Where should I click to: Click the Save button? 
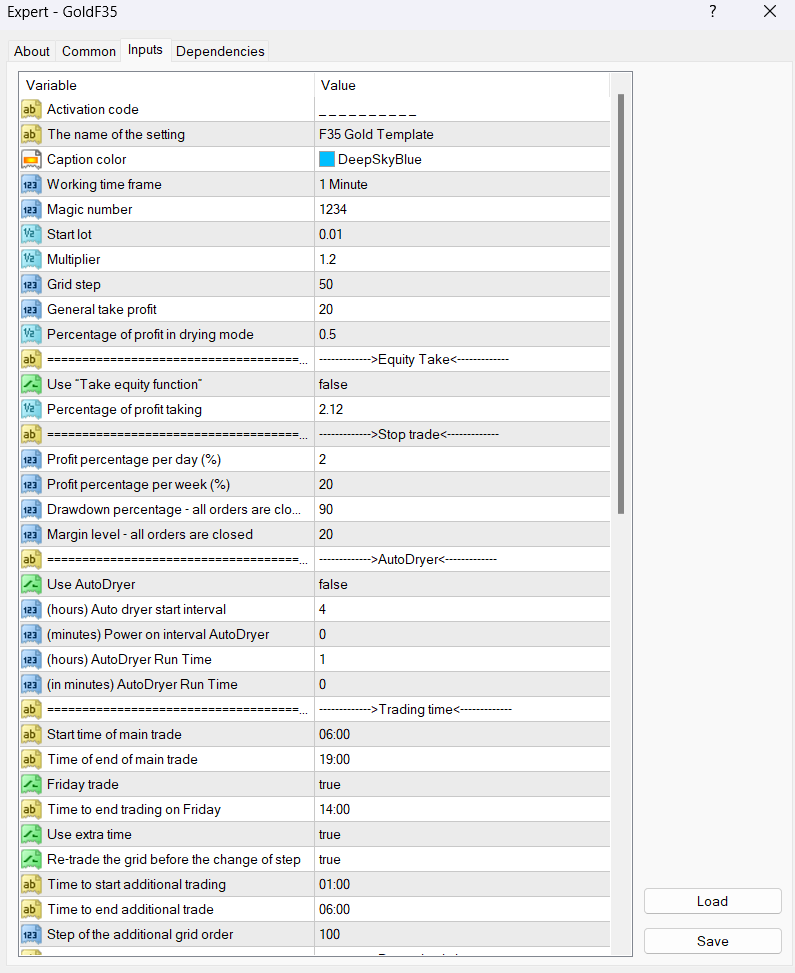[712, 941]
